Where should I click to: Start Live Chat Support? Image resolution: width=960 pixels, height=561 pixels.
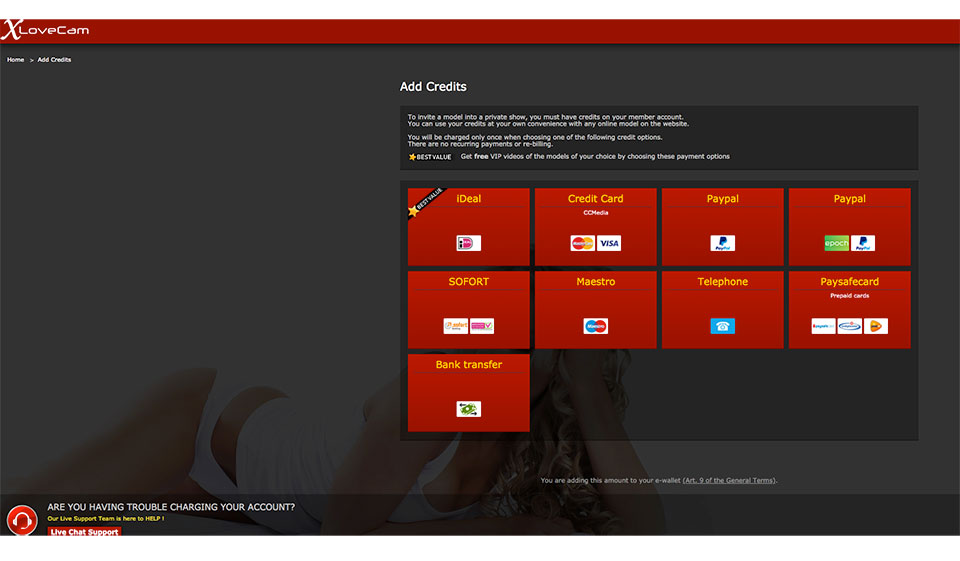pos(84,532)
